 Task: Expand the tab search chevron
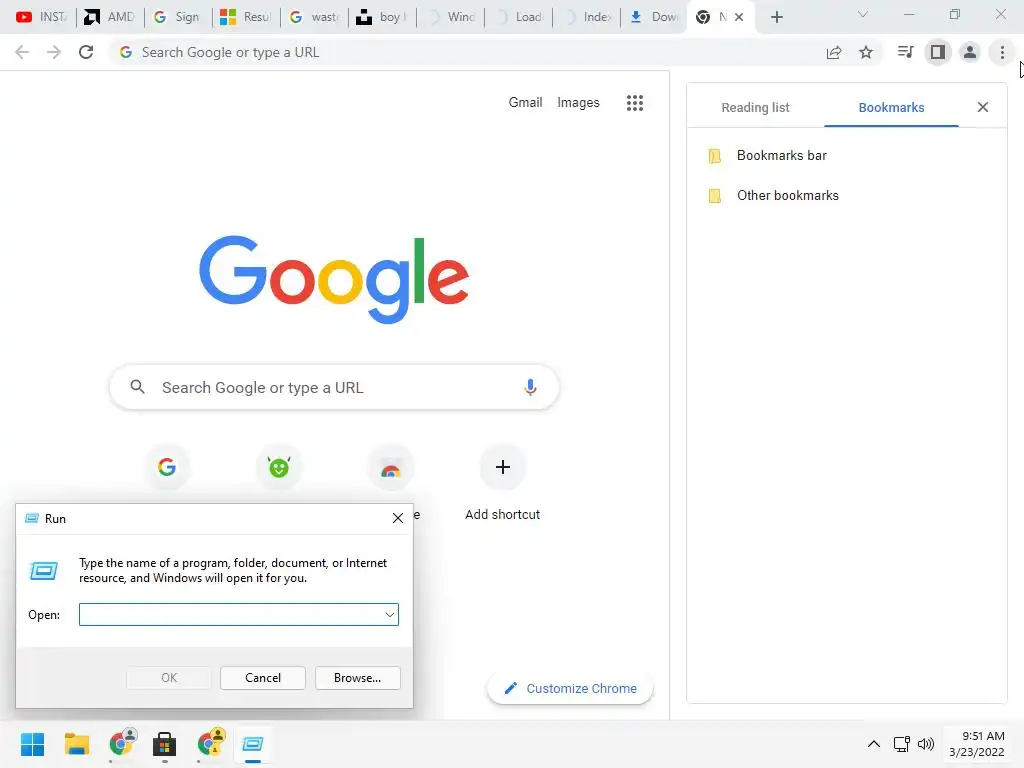863,14
